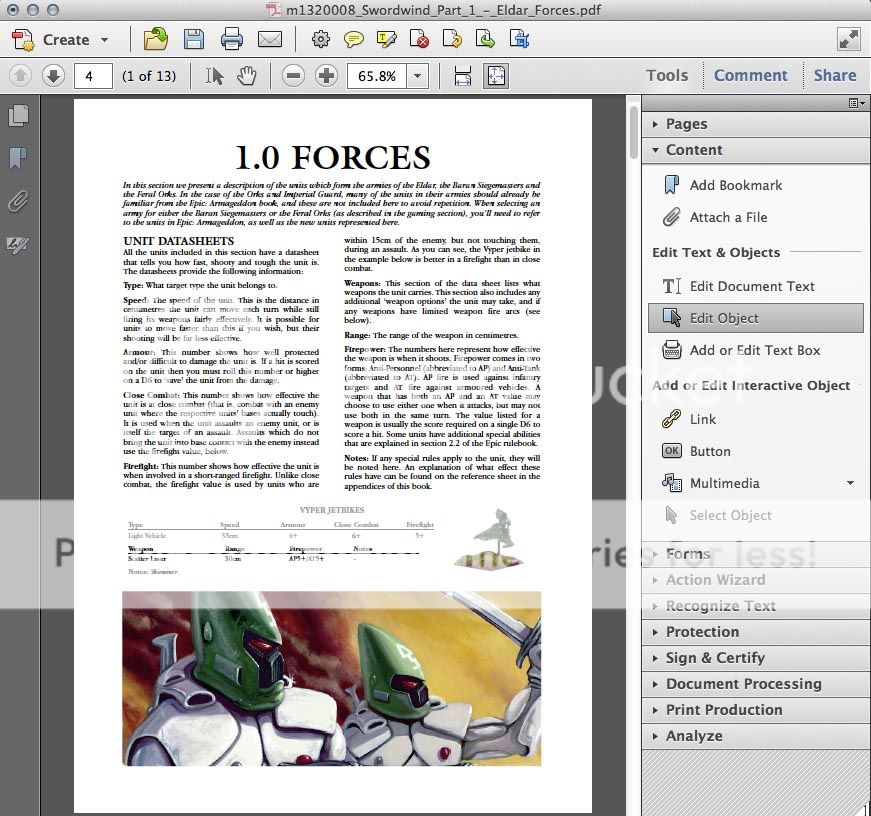Open the zoom level dropdown arrow
The width and height of the screenshot is (871, 816).
[x=418, y=76]
